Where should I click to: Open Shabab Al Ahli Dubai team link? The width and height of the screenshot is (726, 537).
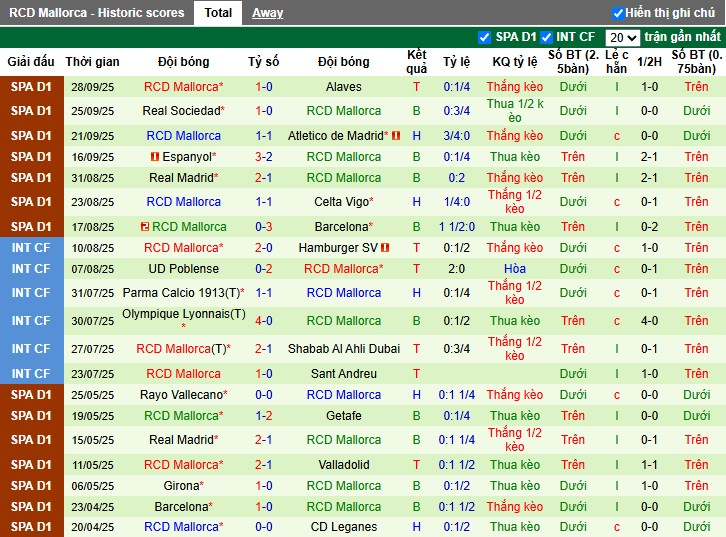(344, 349)
